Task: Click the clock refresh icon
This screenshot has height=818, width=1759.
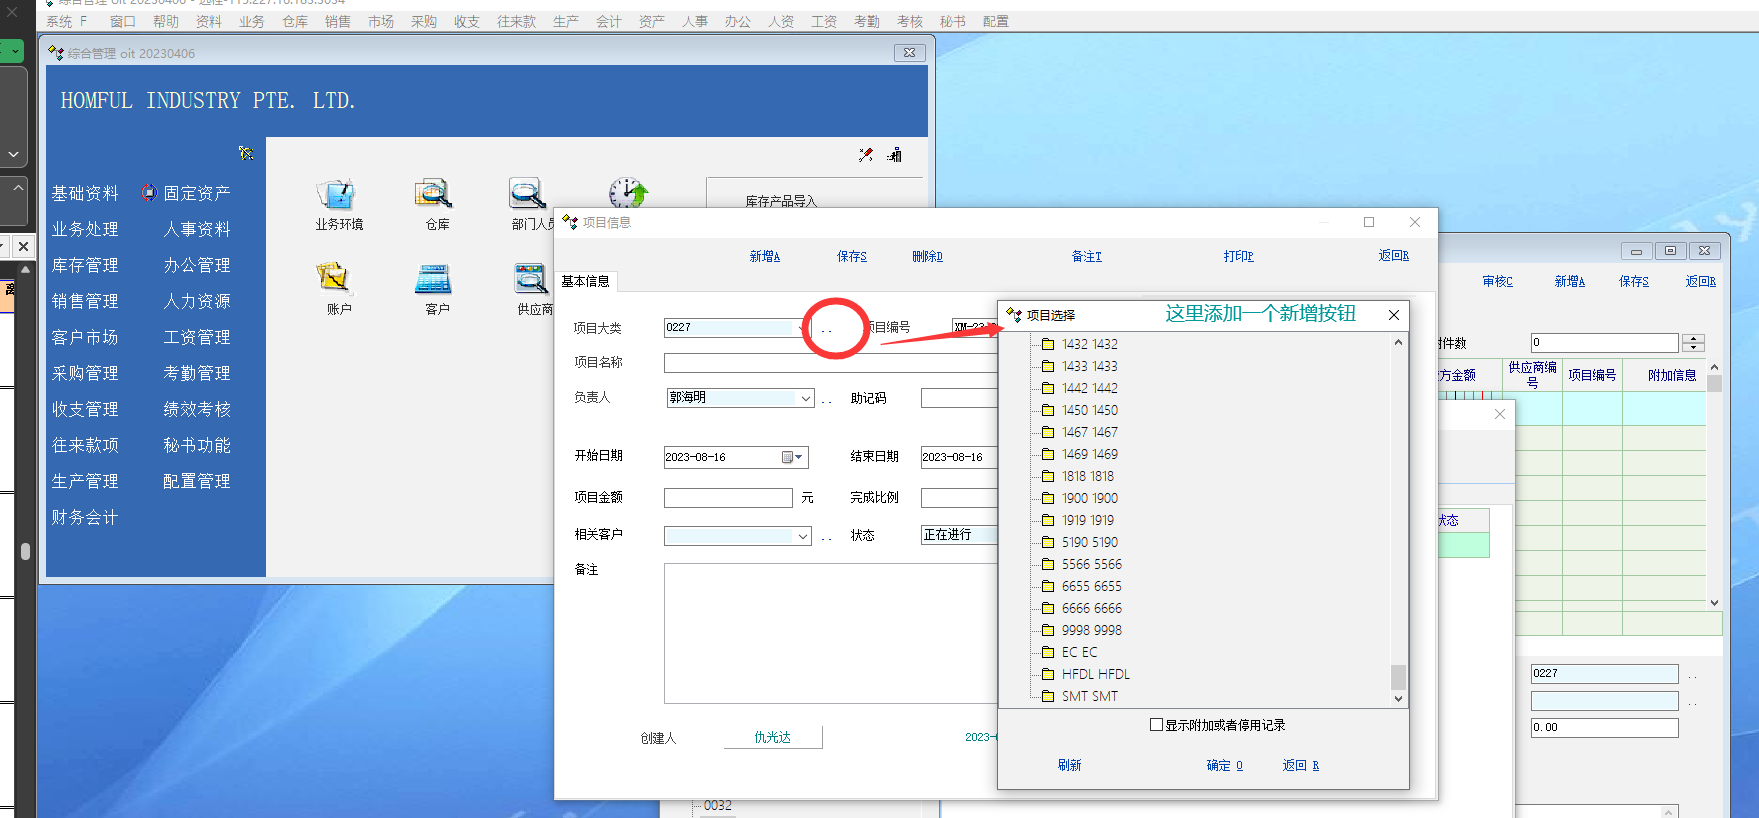Action: [628, 192]
